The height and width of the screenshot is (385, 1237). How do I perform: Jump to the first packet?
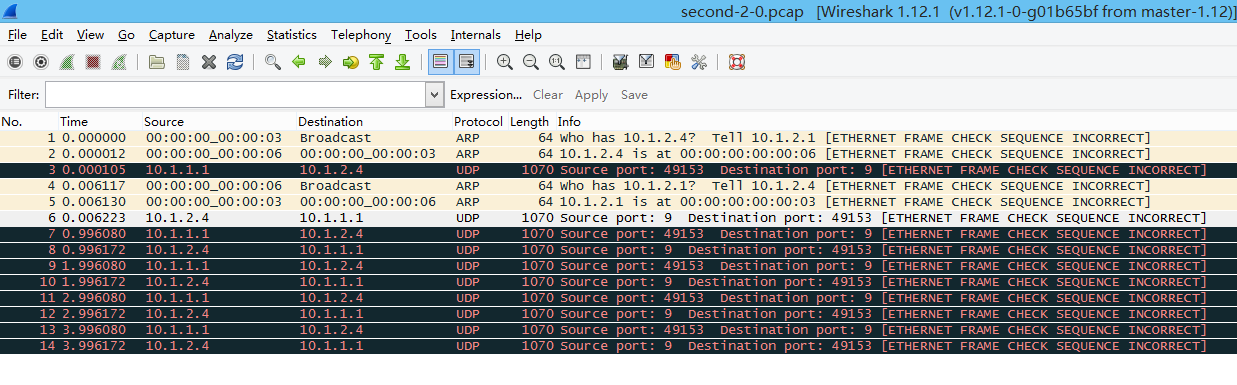tap(377, 62)
